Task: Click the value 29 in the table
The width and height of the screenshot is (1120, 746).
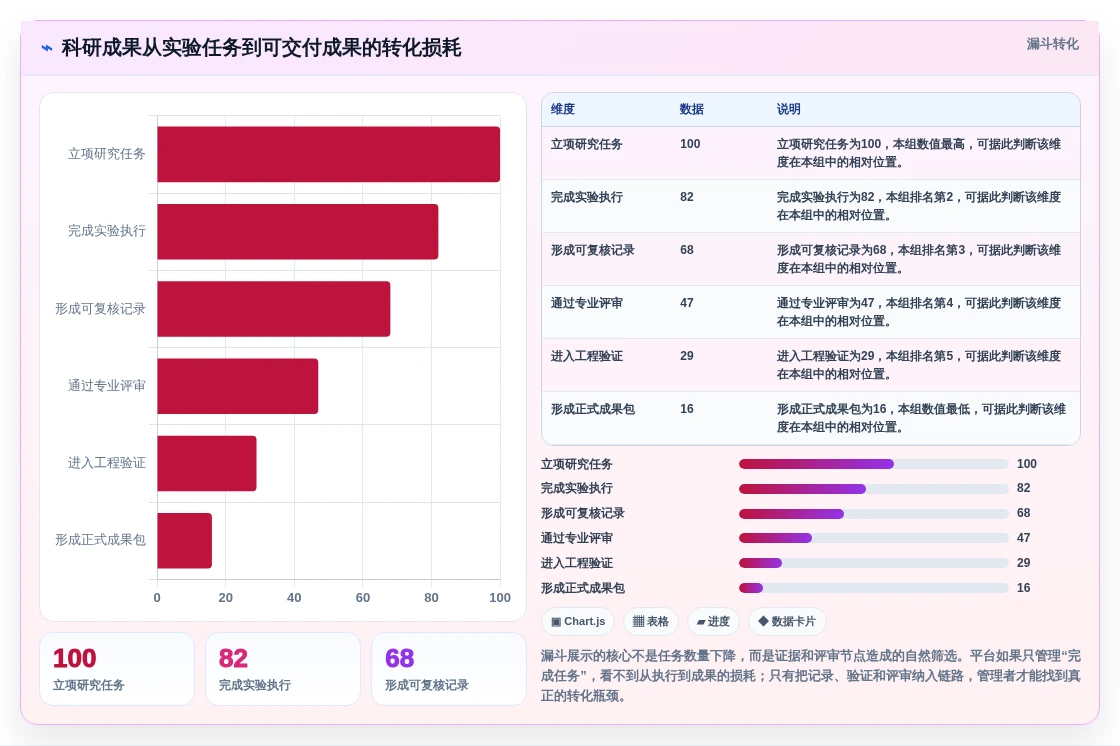Action: click(x=686, y=356)
